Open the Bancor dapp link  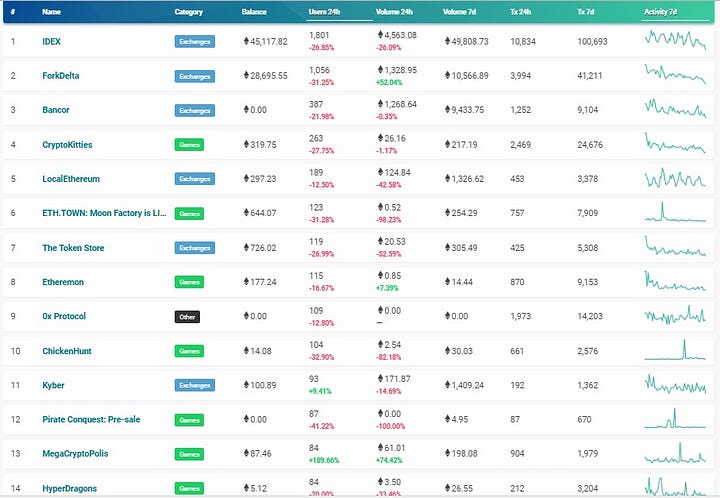click(56, 110)
